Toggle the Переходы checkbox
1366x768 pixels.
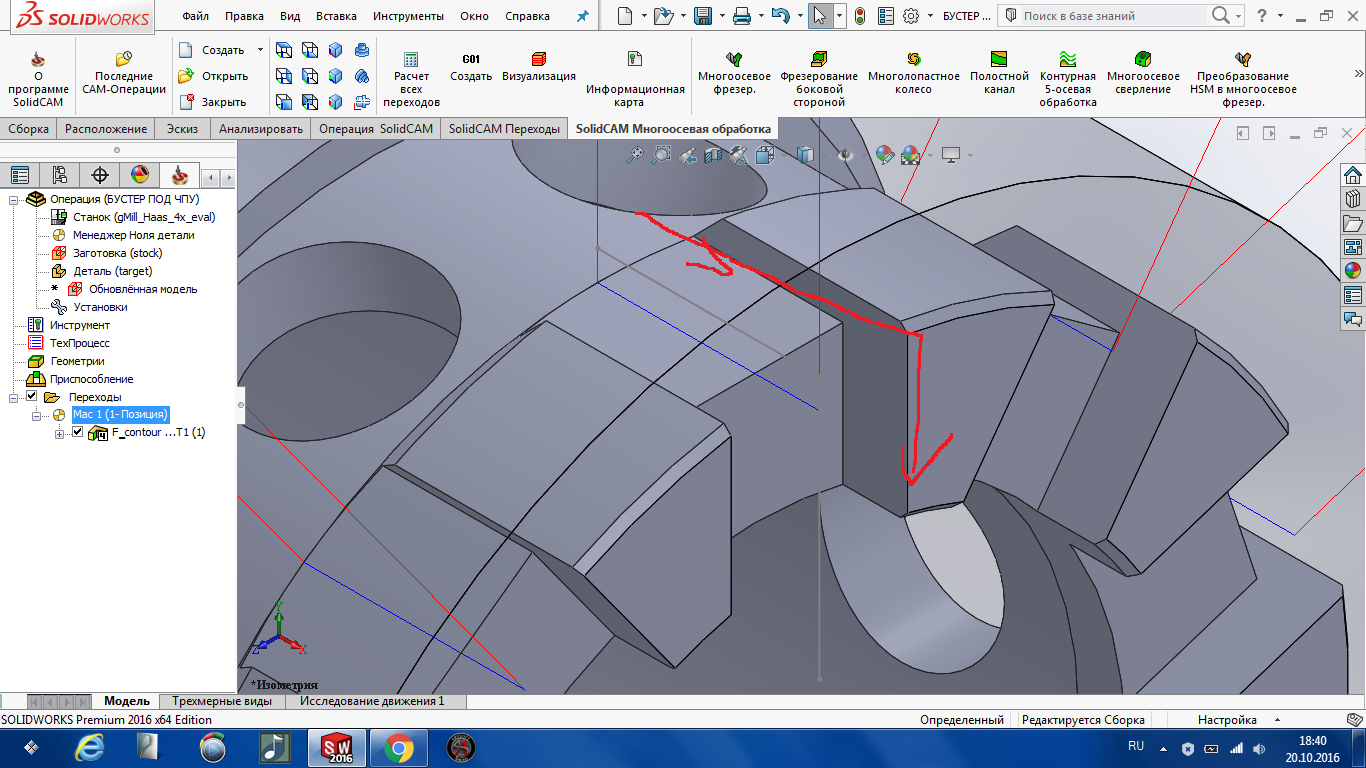pyautogui.click(x=31, y=397)
